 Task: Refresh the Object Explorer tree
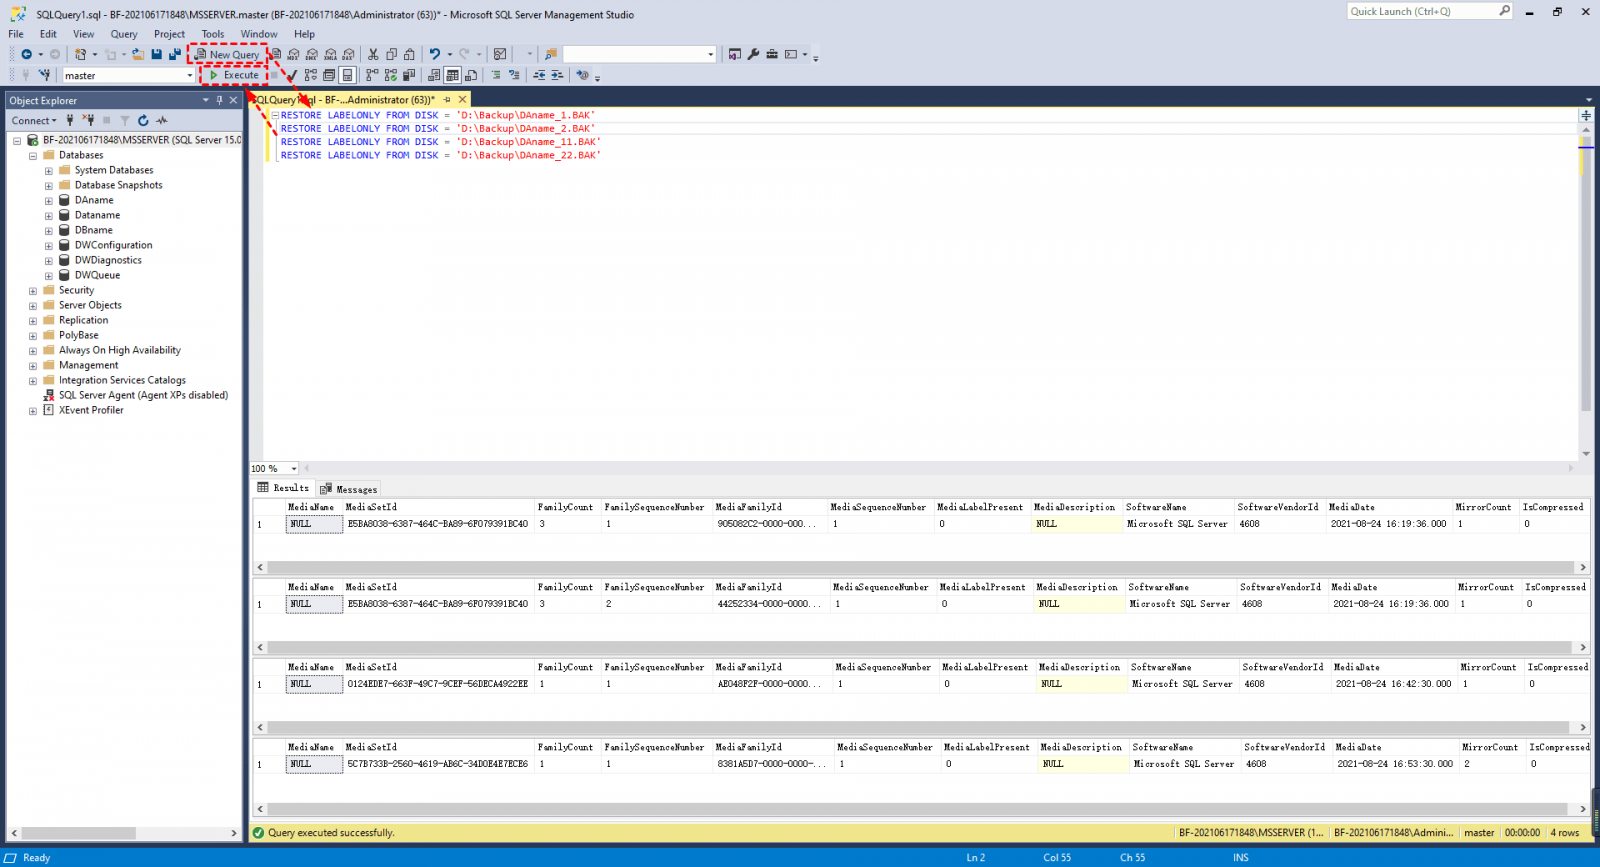(x=143, y=120)
